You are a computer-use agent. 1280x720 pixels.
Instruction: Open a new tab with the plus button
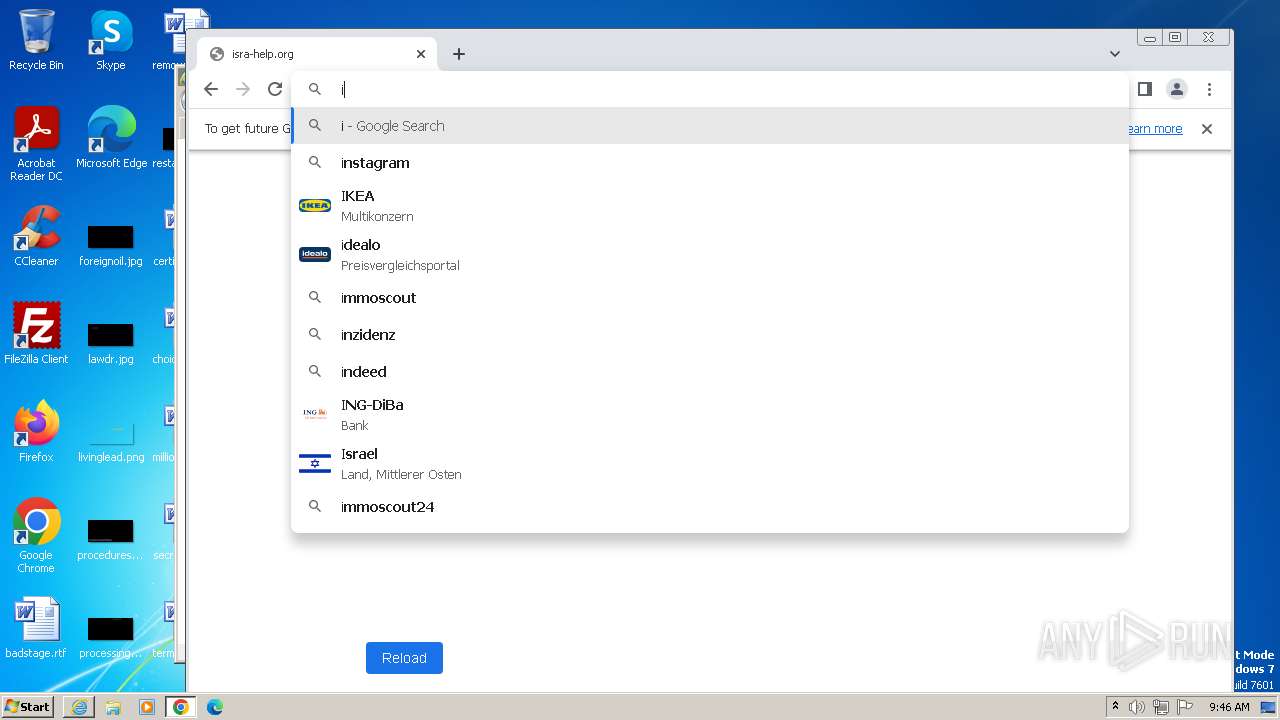[x=459, y=54]
